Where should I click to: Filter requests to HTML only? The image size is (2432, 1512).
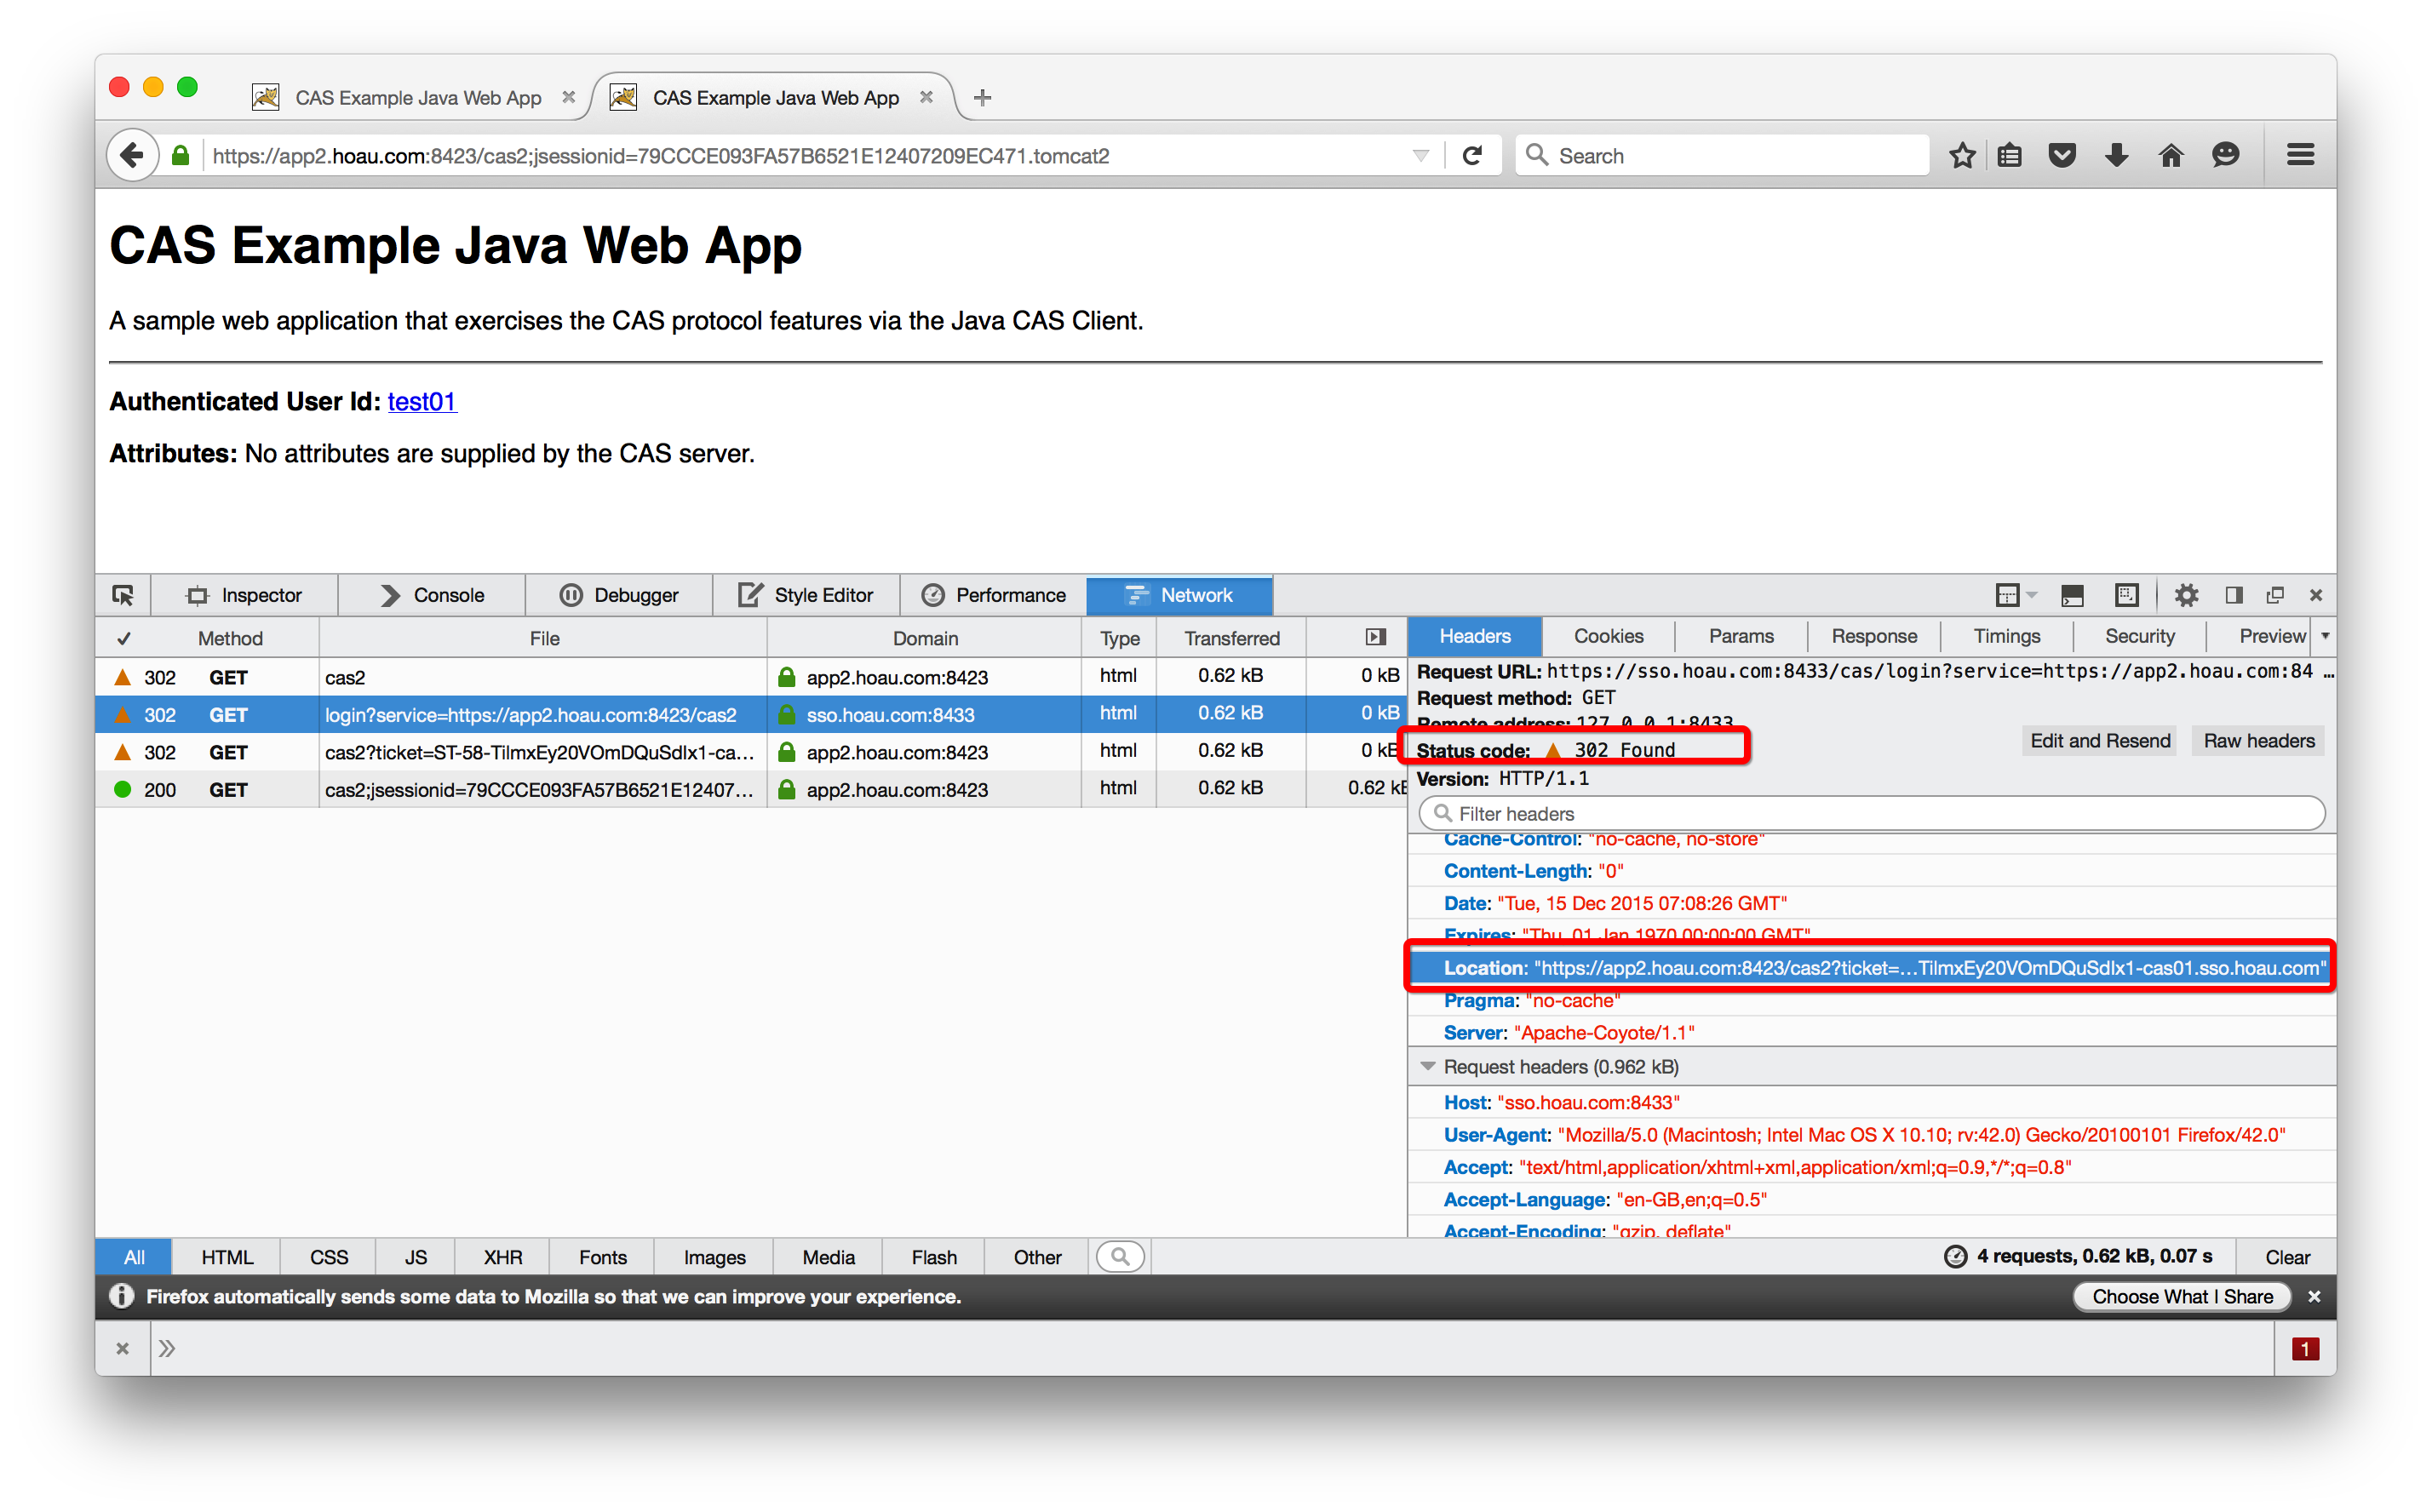point(227,1257)
